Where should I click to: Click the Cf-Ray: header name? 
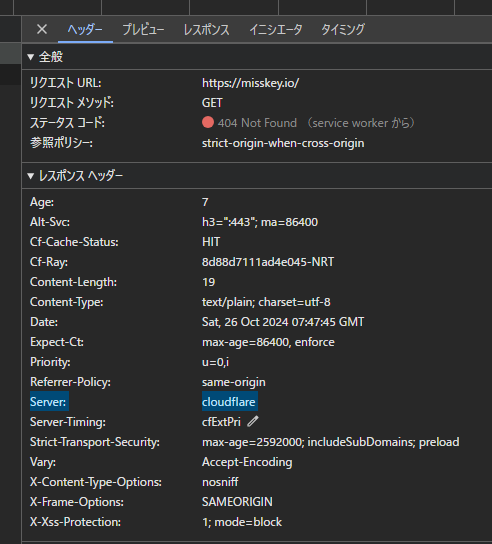49,262
